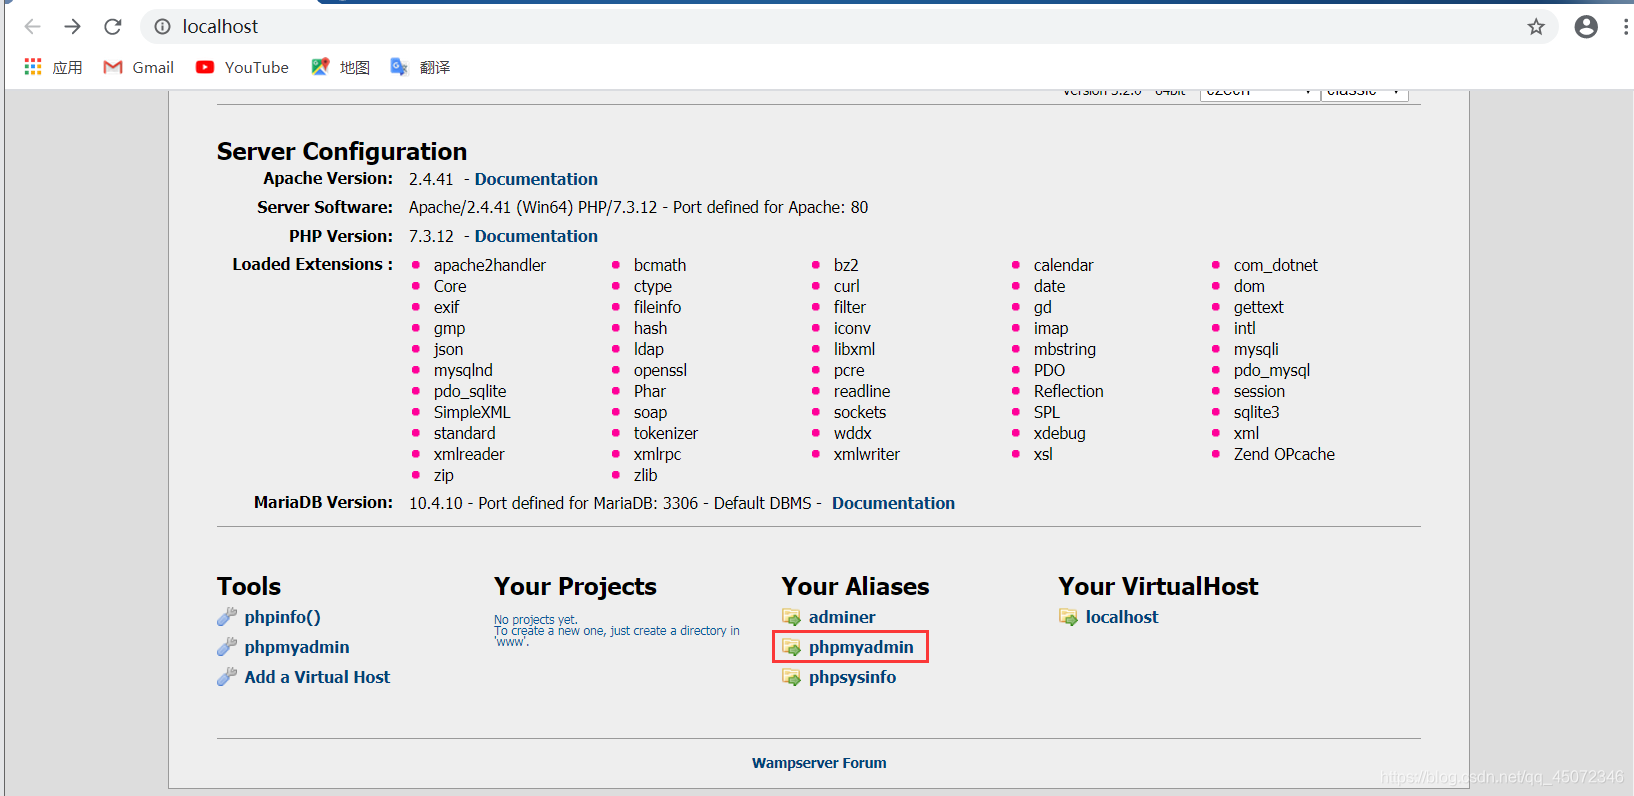Open the YouTube bookmark

pos(242,67)
